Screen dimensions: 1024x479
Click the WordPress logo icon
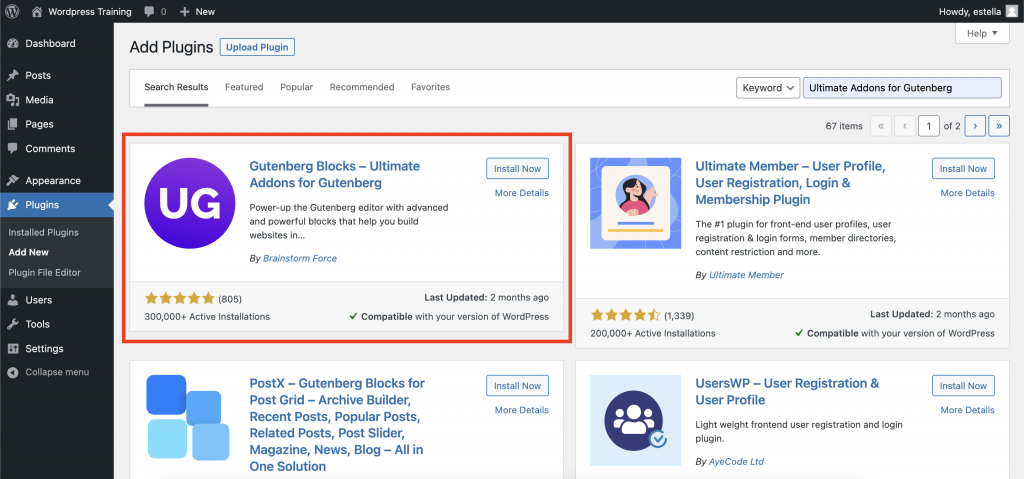[12, 11]
